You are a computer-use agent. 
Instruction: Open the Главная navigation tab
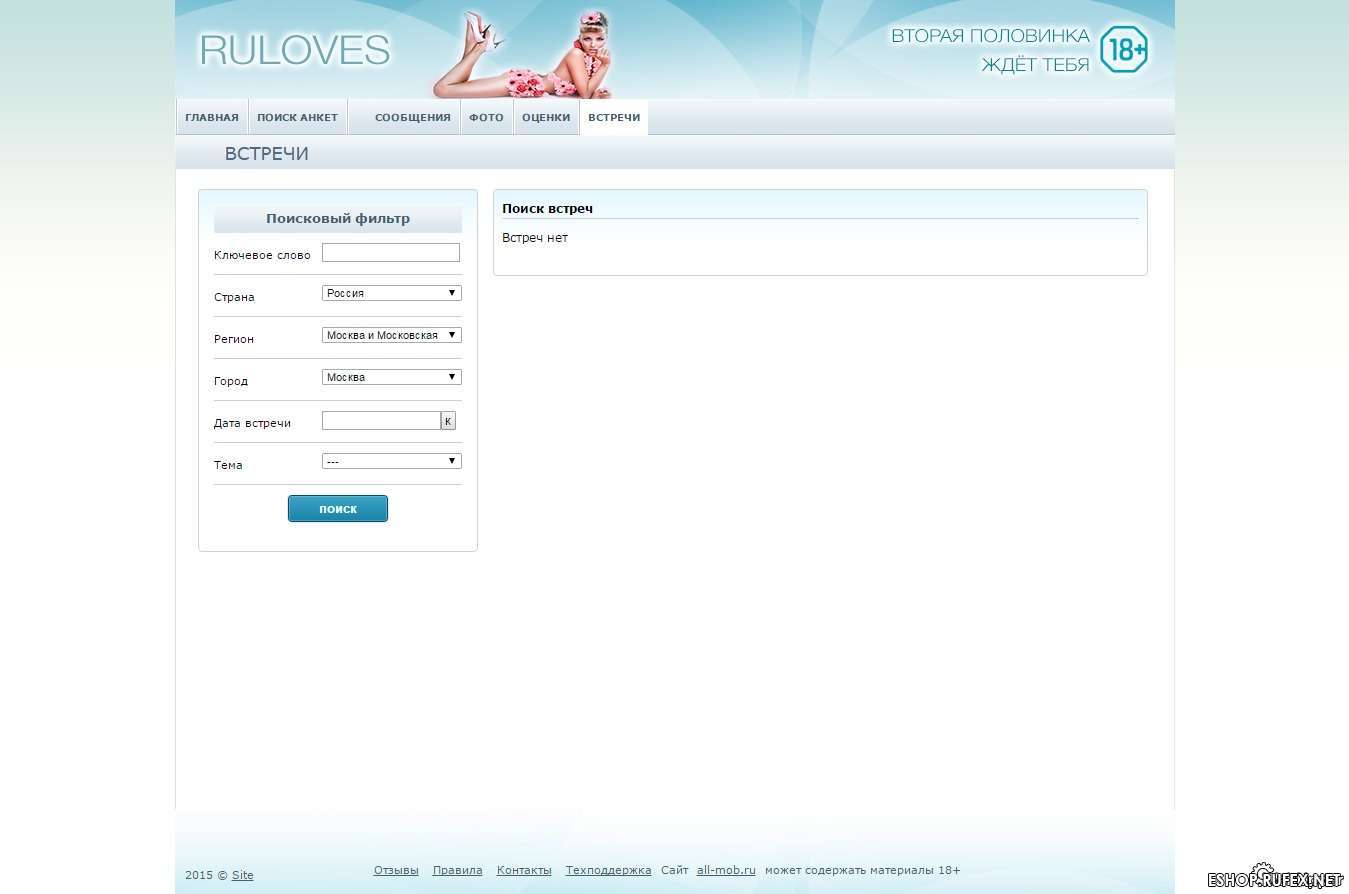tap(212, 118)
